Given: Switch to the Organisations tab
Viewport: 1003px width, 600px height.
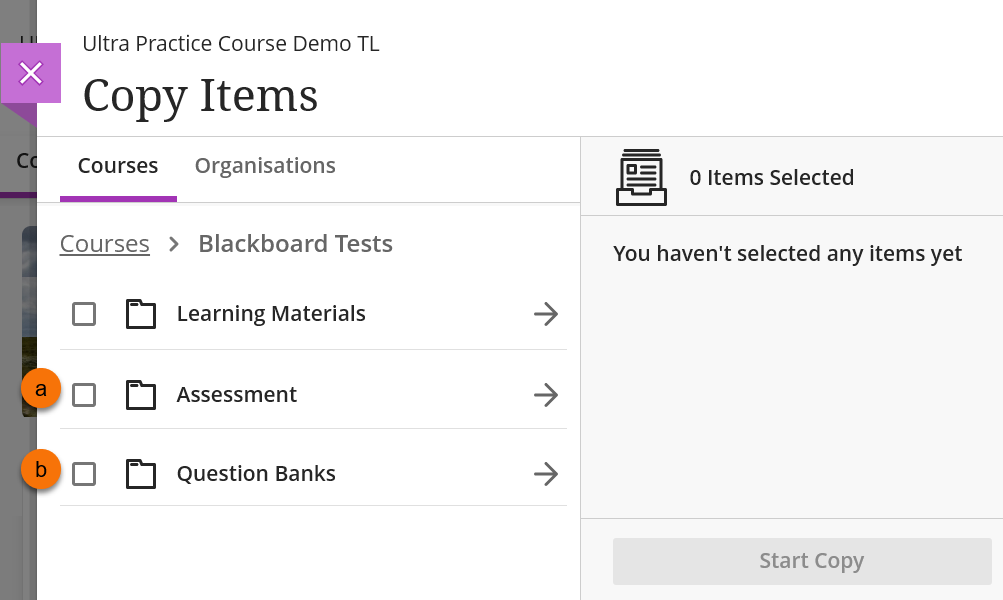Looking at the screenshot, I should [265, 166].
